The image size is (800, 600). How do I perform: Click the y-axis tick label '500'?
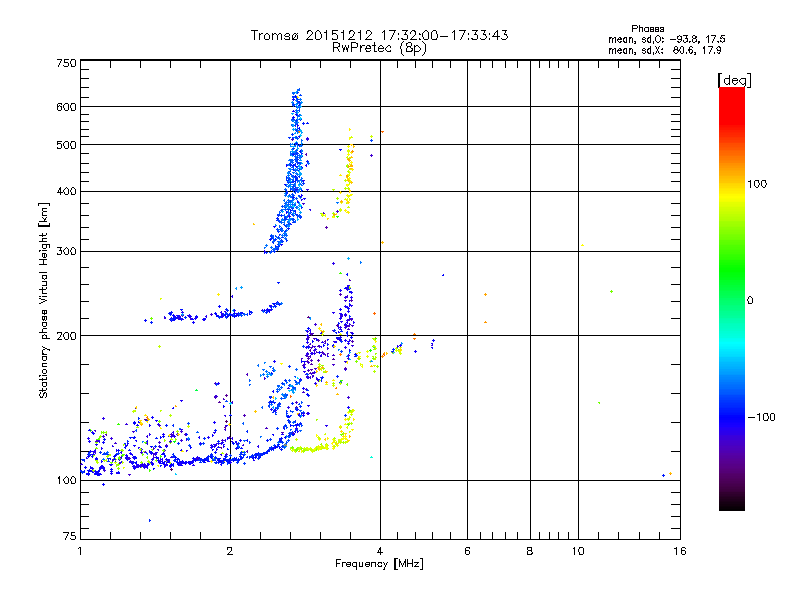[66, 145]
